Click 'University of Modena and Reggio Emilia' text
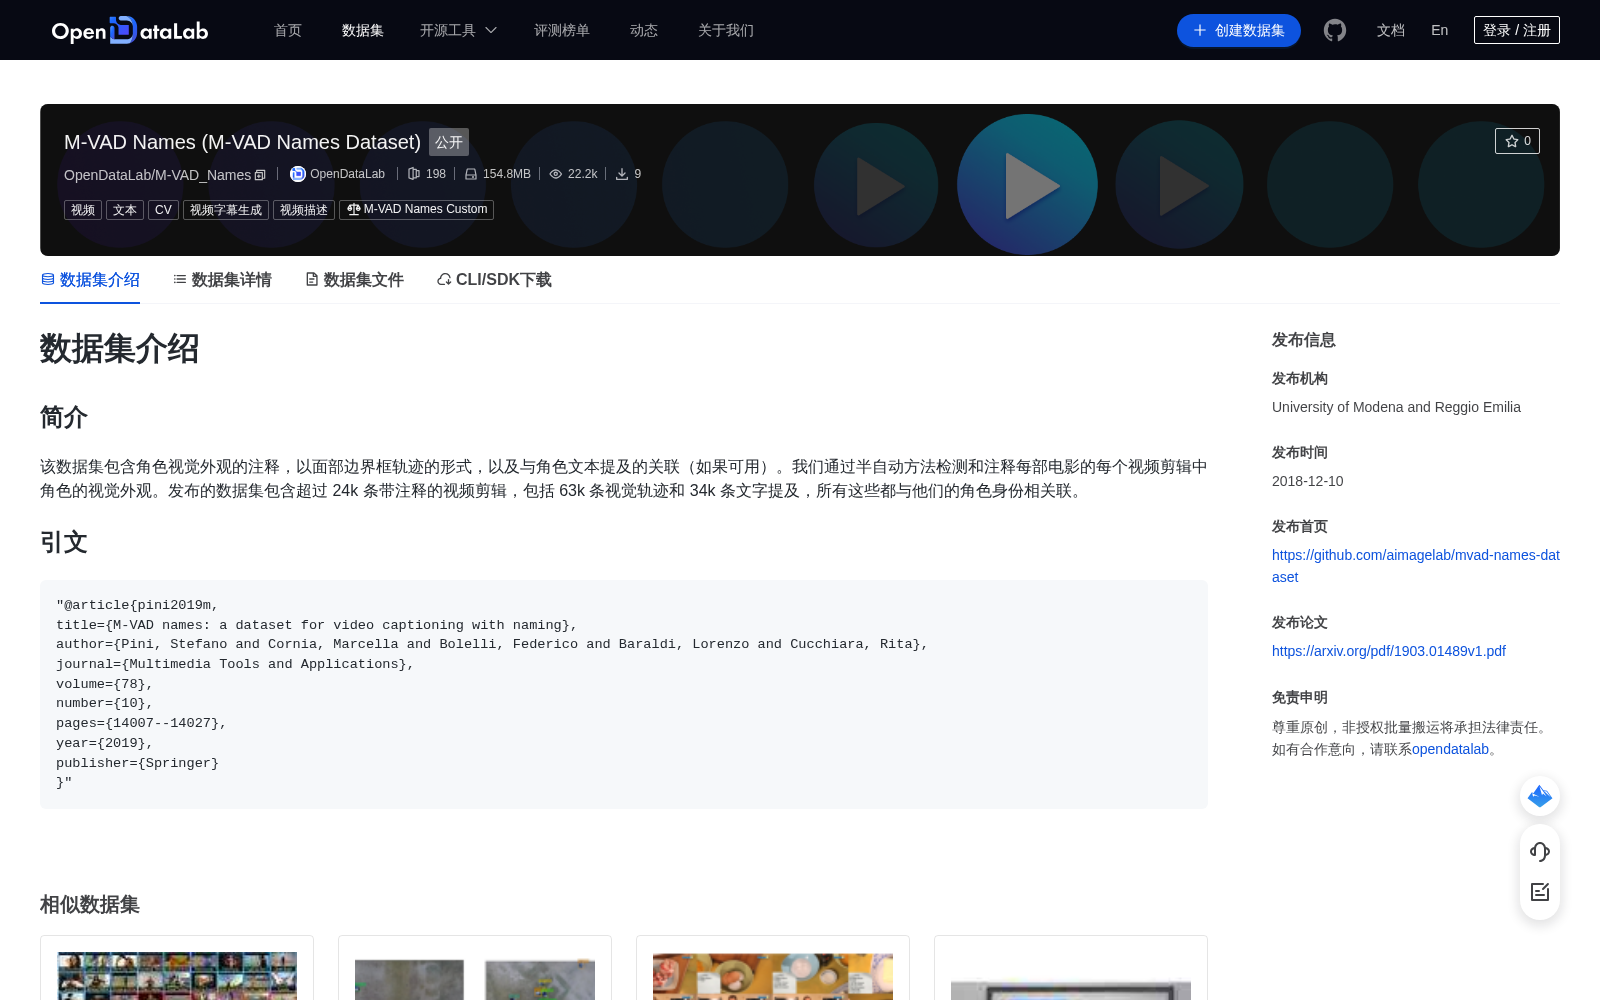Screen dimensions: 1600x1000 pyautogui.click(x=1396, y=407)
